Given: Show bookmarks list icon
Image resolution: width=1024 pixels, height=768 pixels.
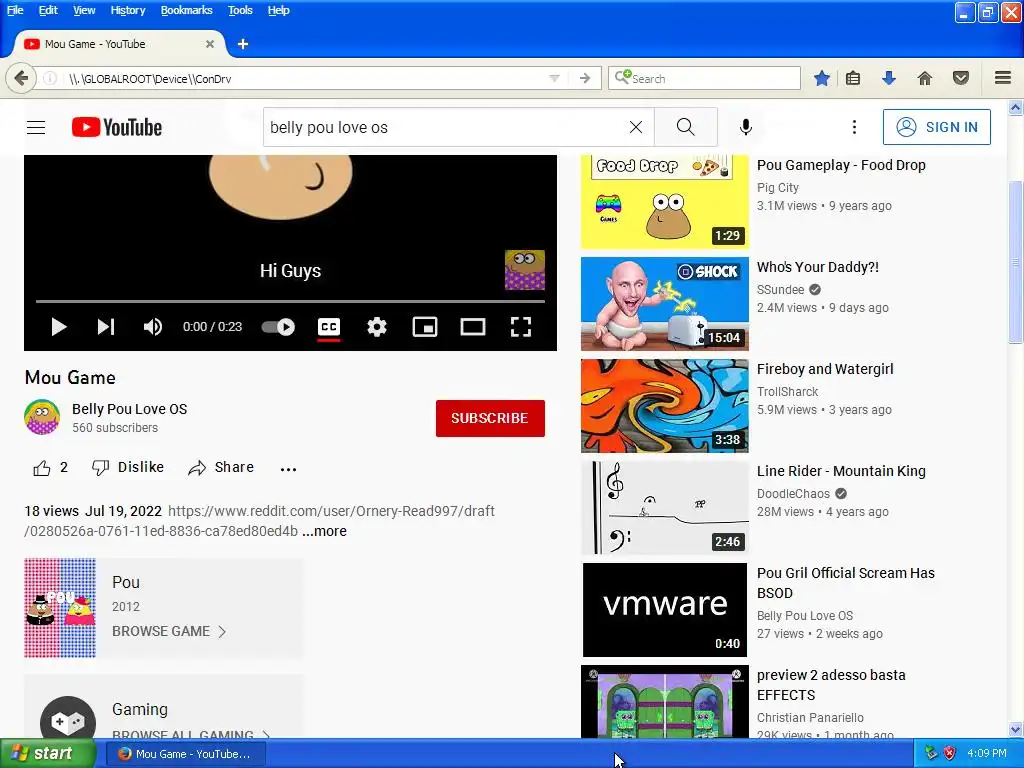Looking at the screenshot, I should (853, 78).
